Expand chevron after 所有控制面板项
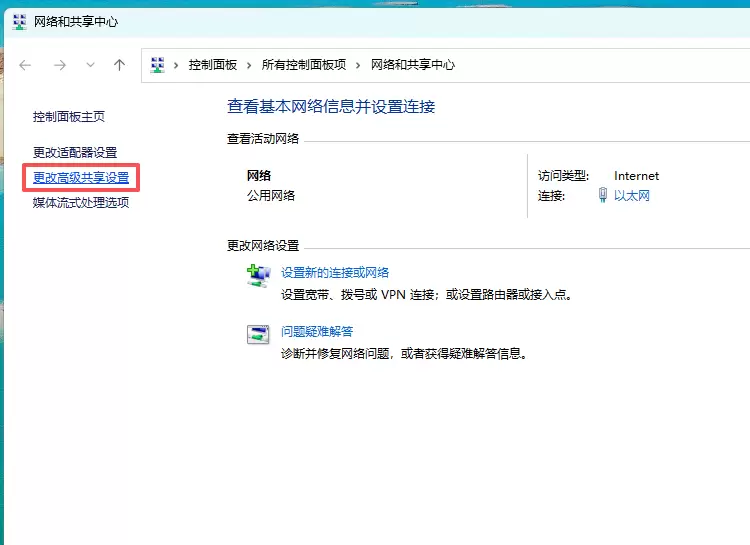This screenshot has height=545, width=750. click(x=358, y=65)
